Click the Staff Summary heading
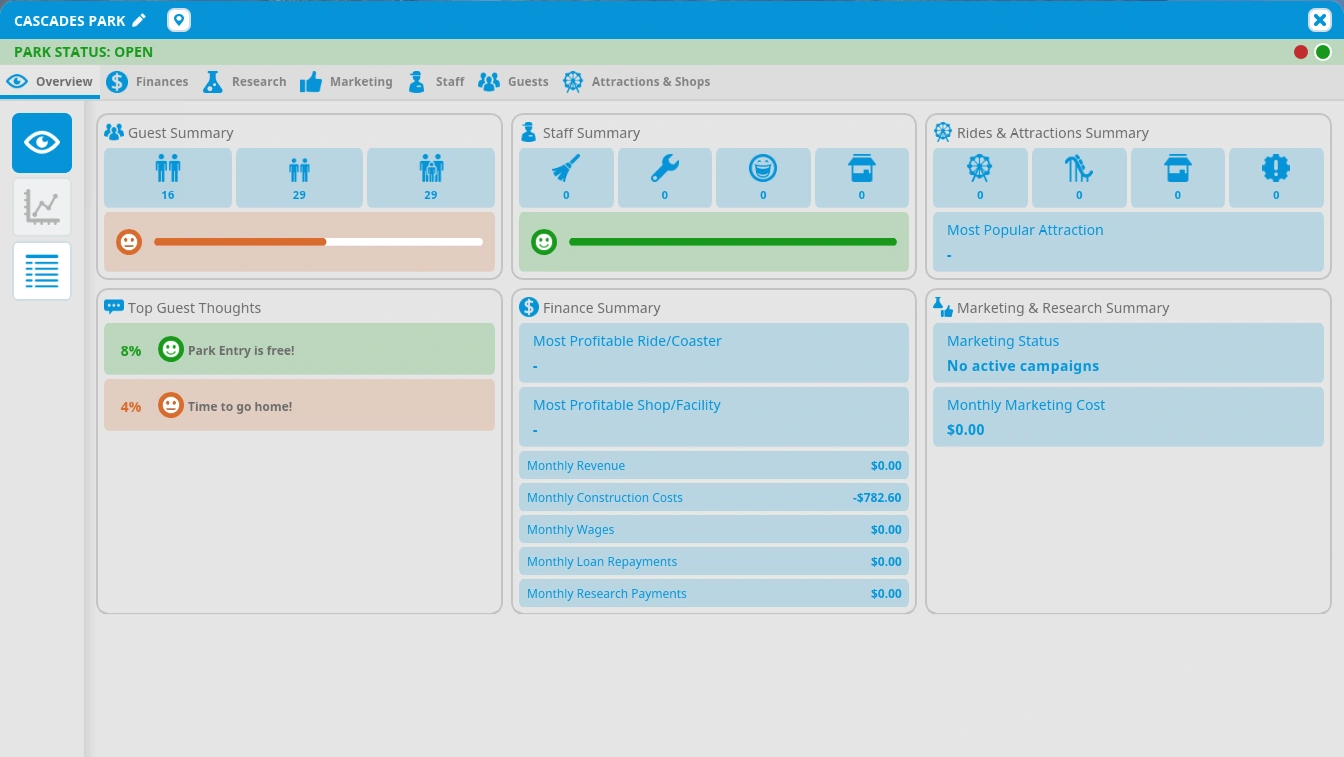 (591, 133)
